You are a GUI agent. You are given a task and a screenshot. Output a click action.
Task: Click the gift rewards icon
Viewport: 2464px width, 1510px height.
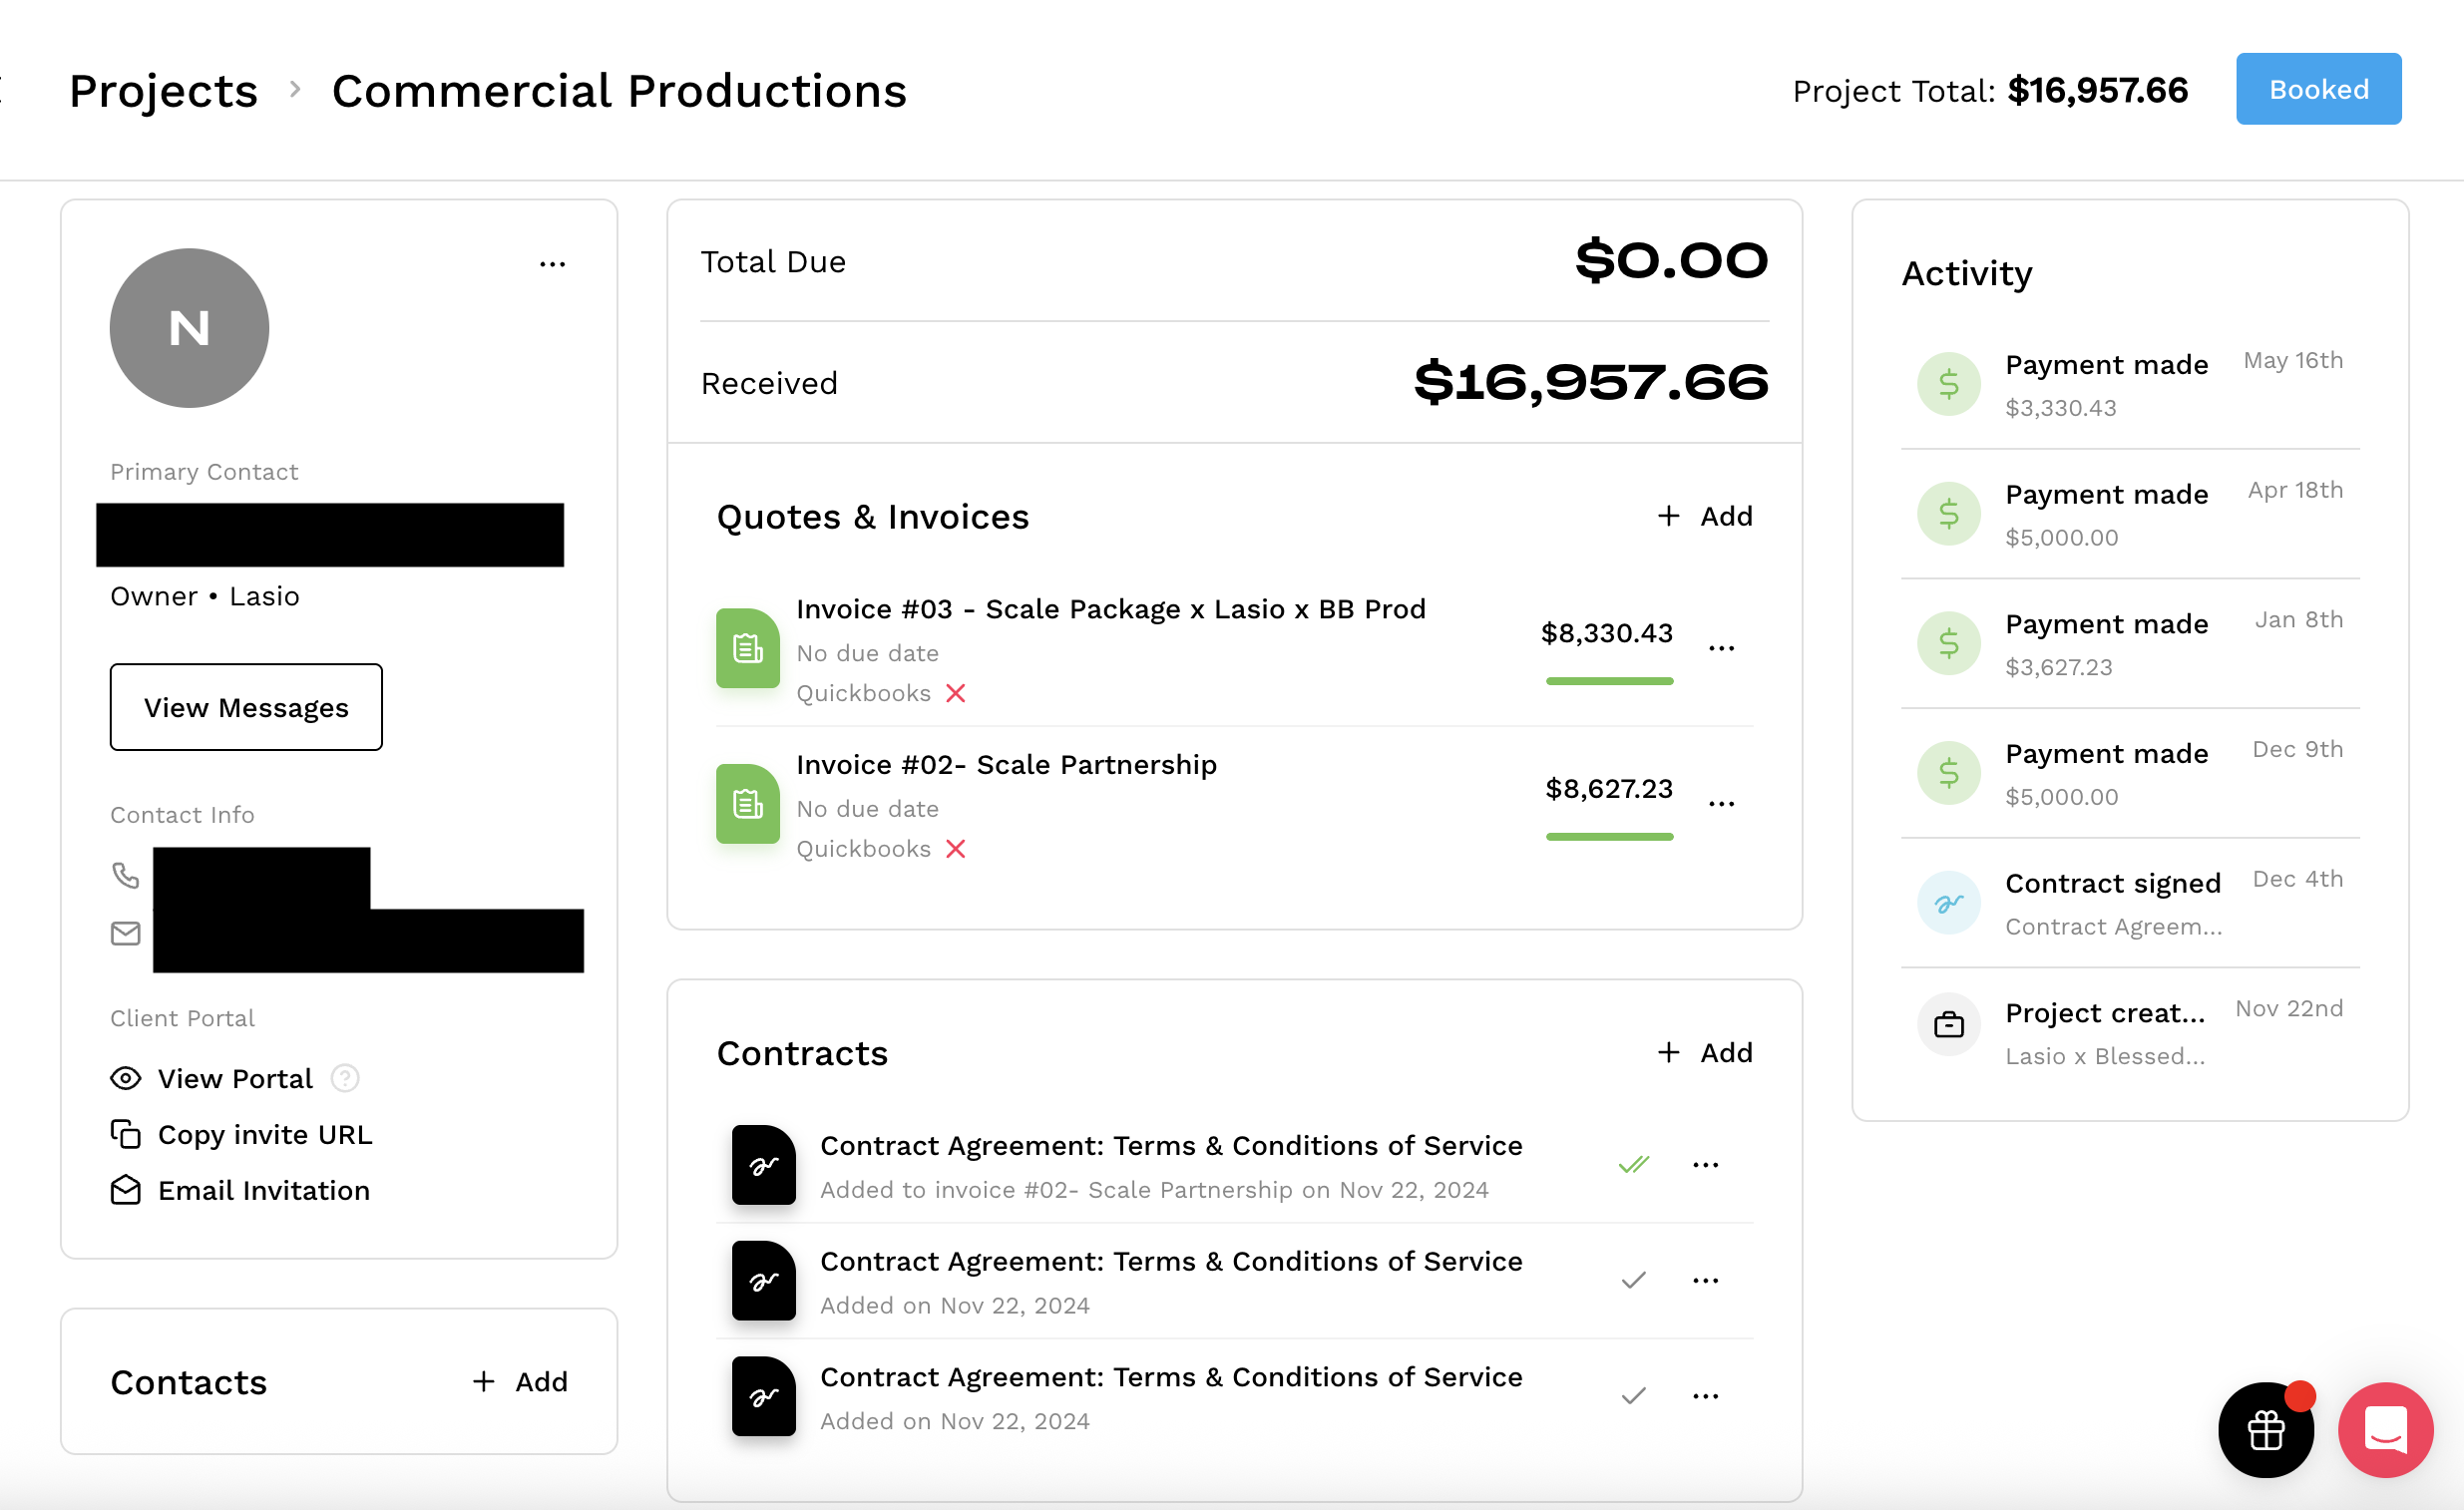coord(2265,1431)
